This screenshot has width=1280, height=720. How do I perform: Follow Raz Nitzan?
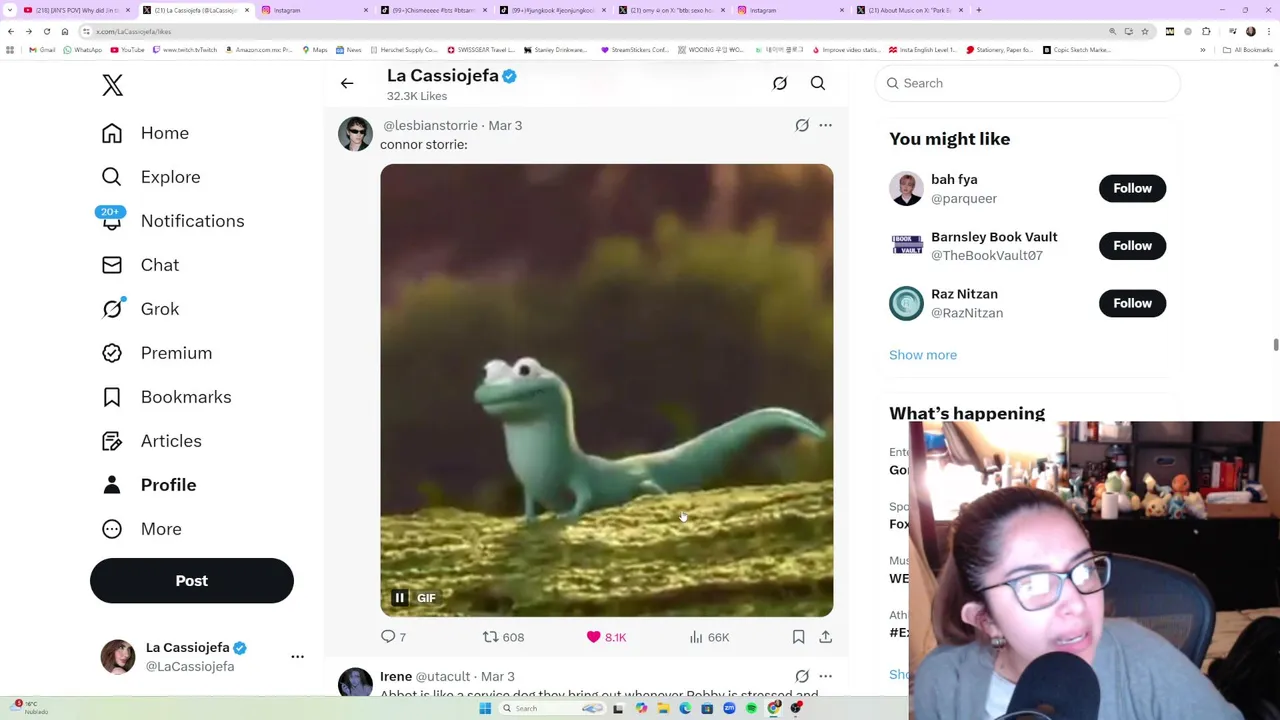point(1132,303)
